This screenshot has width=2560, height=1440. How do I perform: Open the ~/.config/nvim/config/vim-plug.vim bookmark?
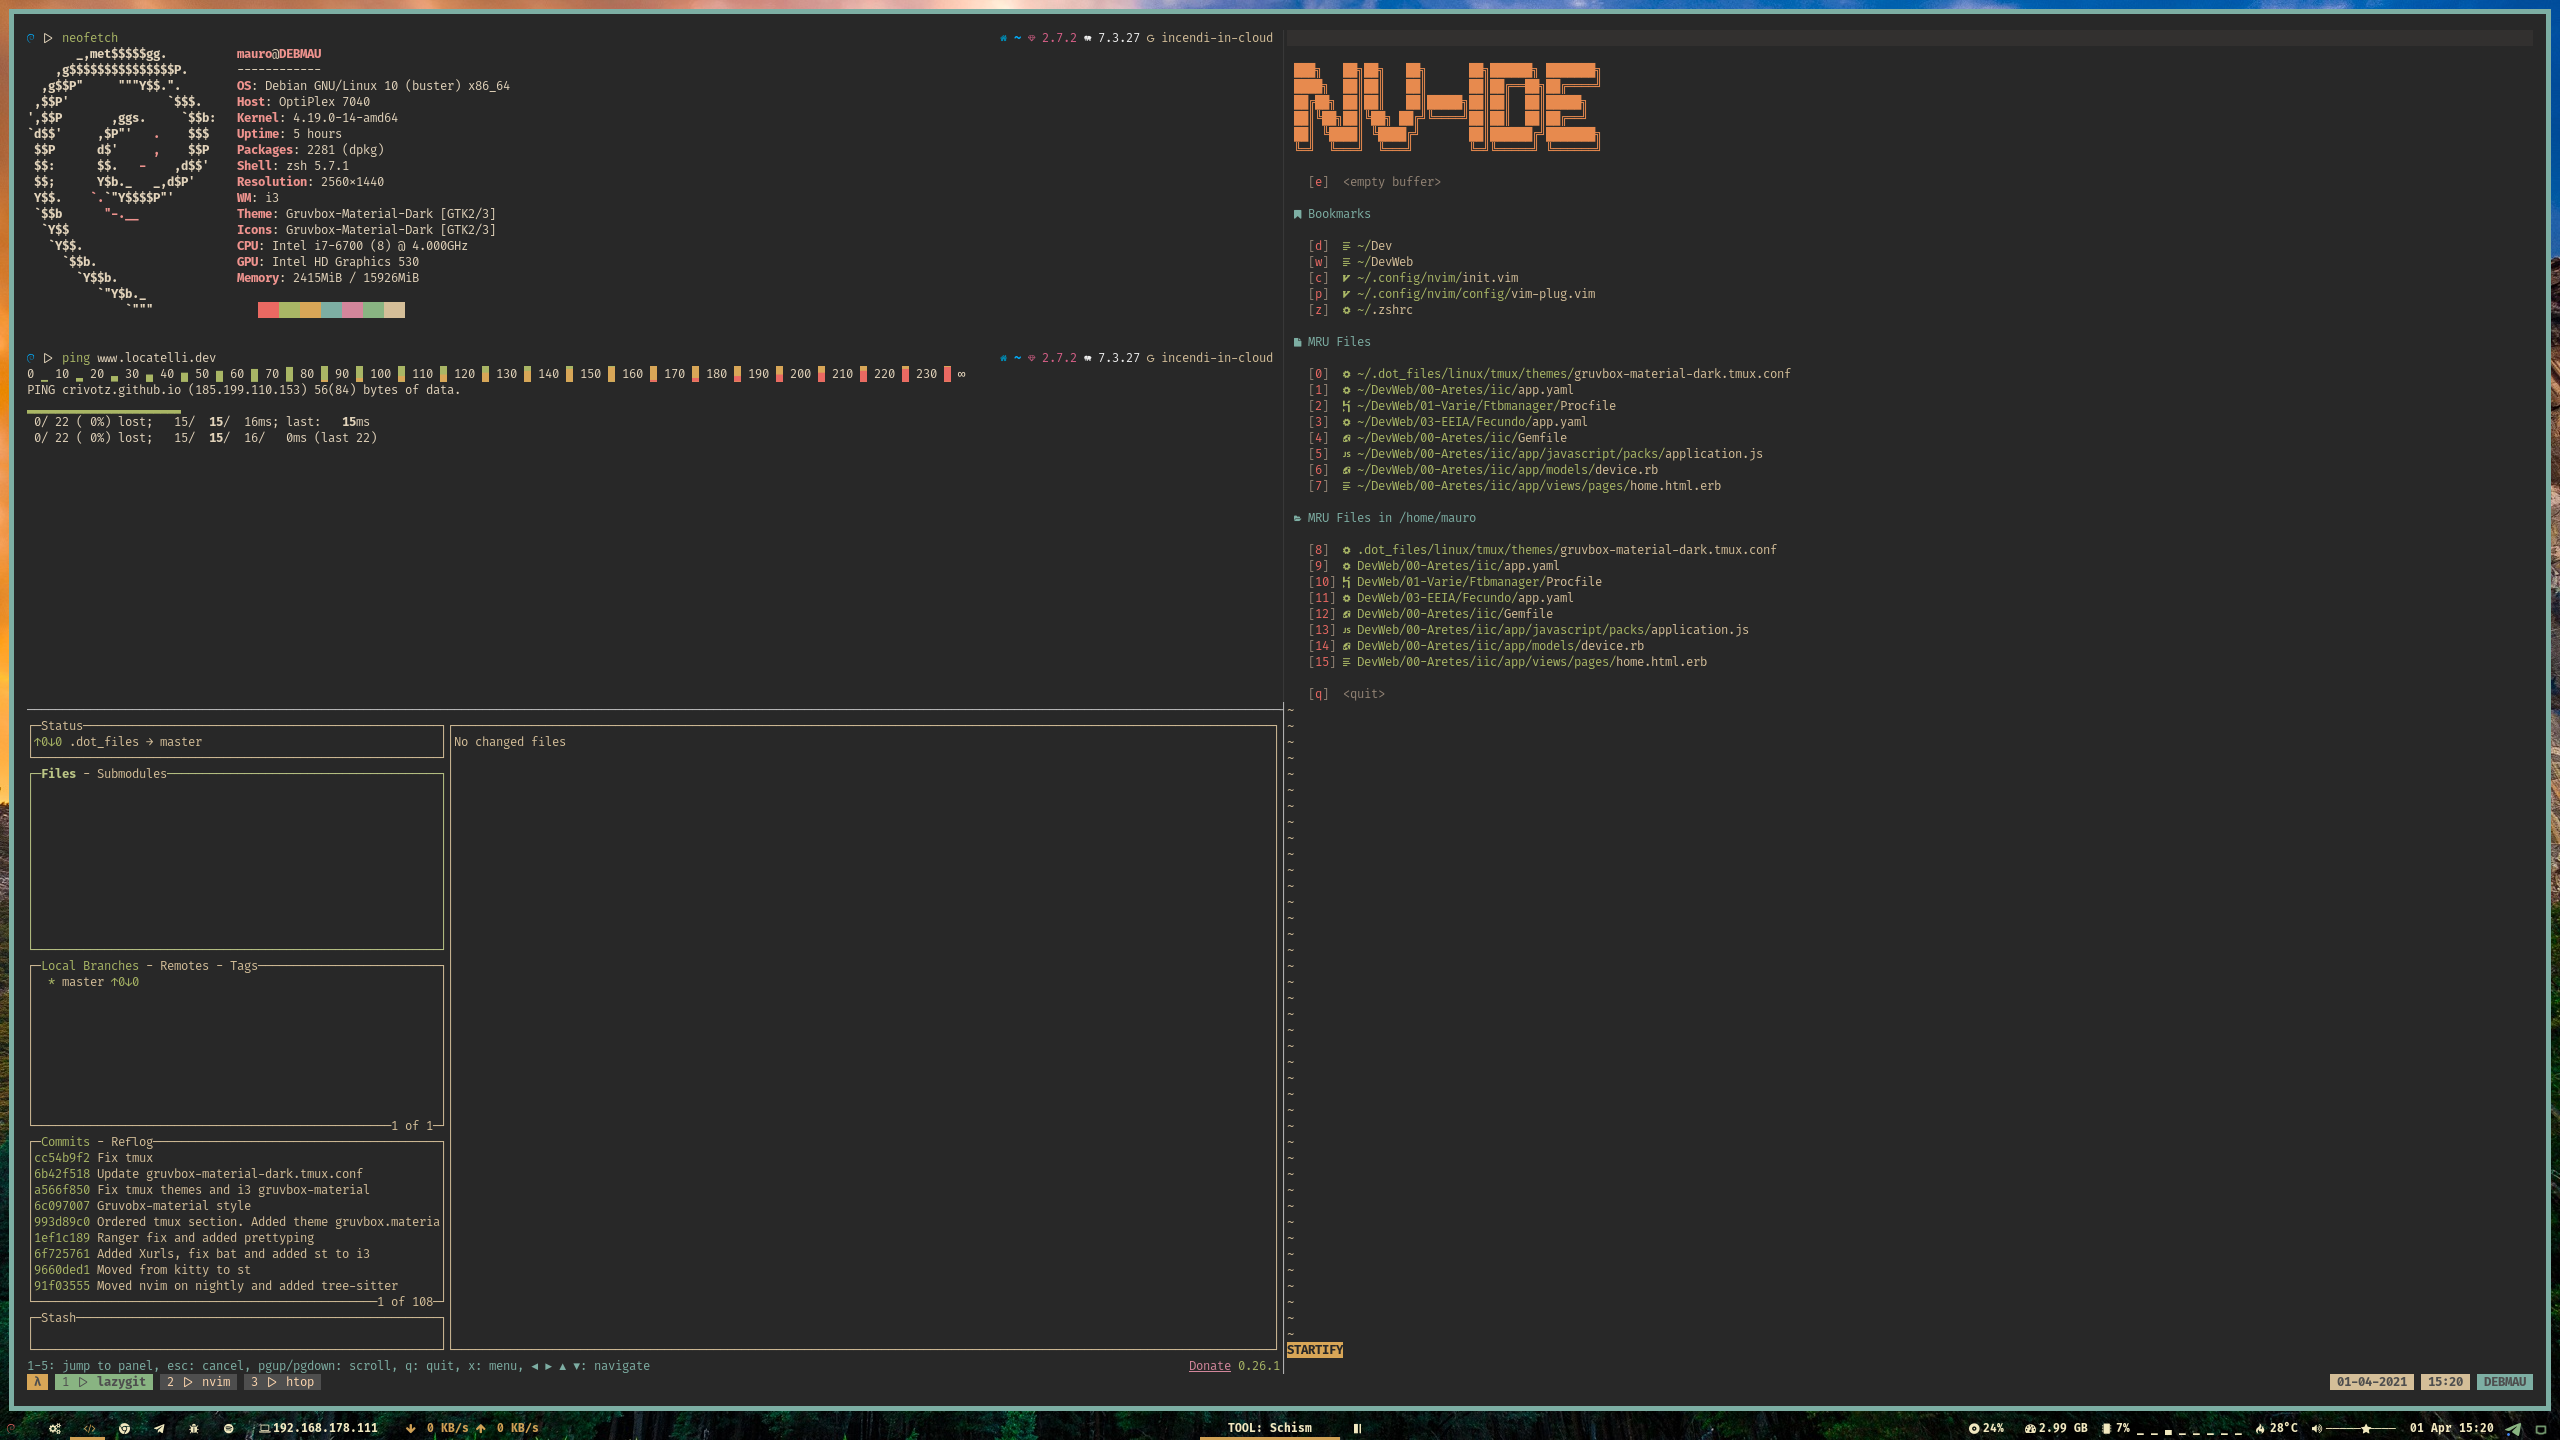pyautogui.click(x=1452, y=294)
